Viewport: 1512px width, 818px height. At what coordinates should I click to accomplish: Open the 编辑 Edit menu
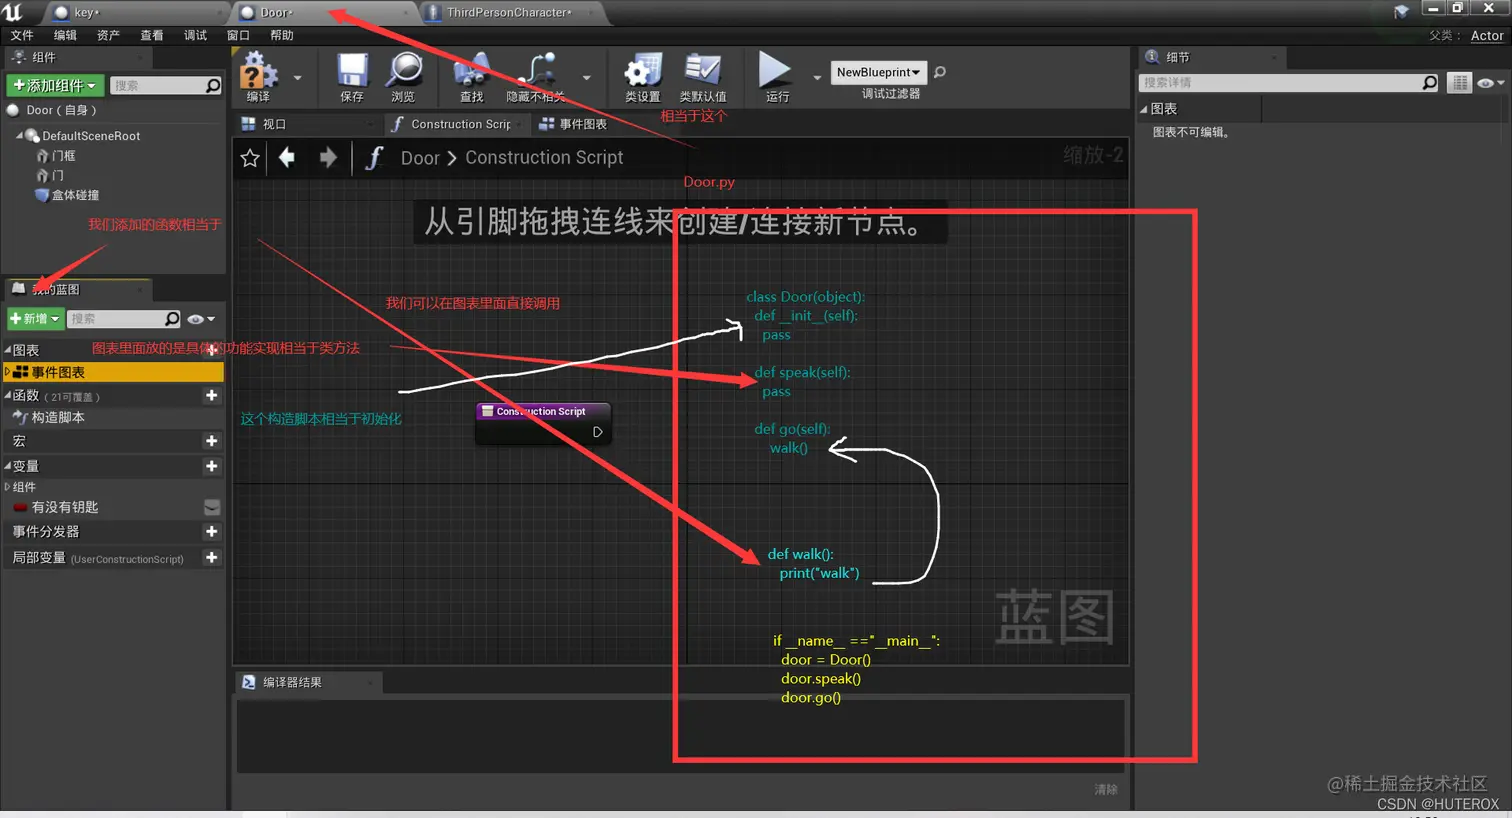[65, 35]
